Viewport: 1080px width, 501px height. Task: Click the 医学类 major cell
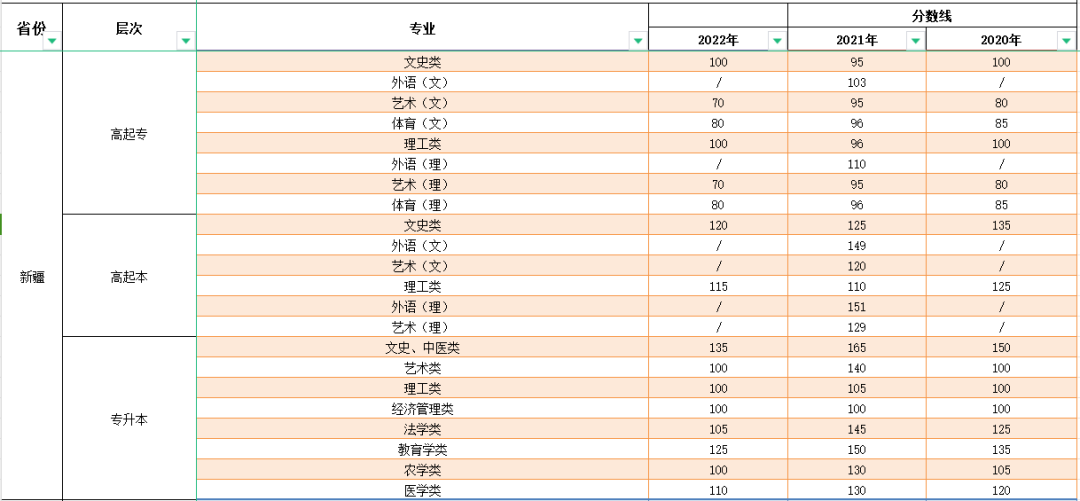[x=422, y=490]
